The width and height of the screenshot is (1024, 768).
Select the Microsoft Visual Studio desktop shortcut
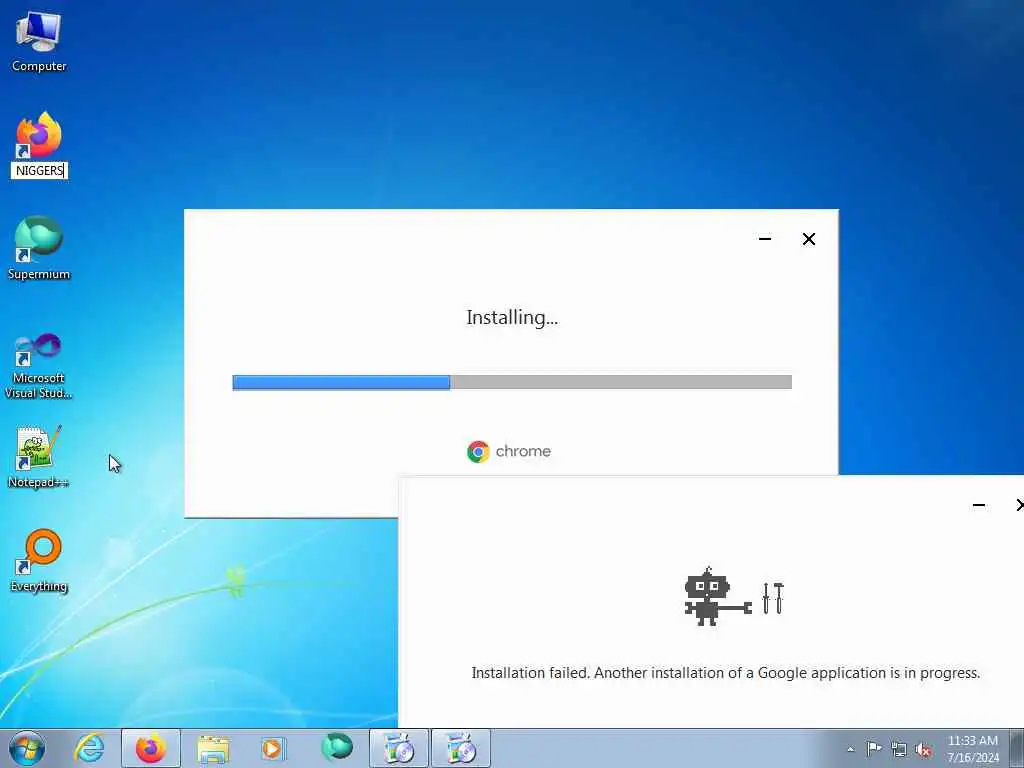(x=39, y=366)
